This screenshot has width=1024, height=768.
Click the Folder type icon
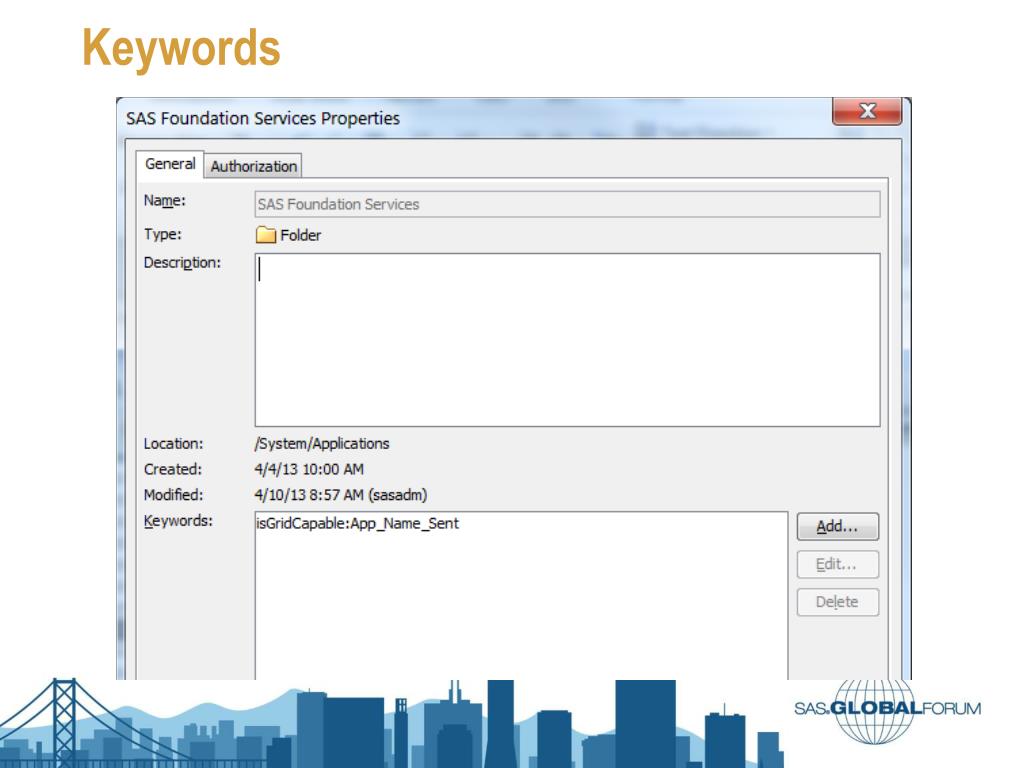point(266,235)
